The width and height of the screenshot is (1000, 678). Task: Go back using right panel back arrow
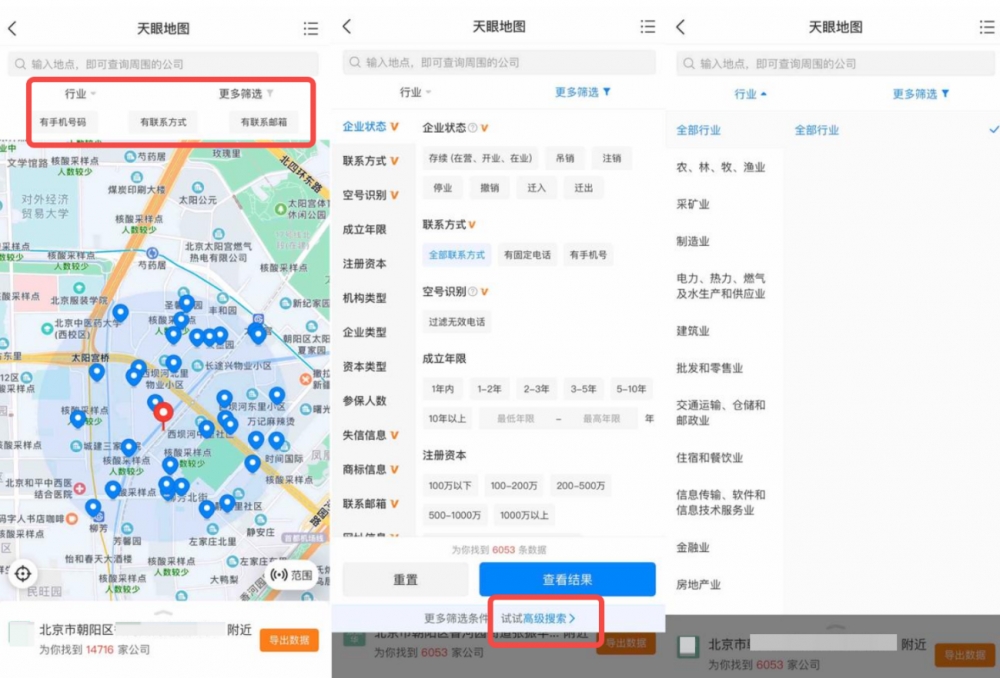coord(680,27)
